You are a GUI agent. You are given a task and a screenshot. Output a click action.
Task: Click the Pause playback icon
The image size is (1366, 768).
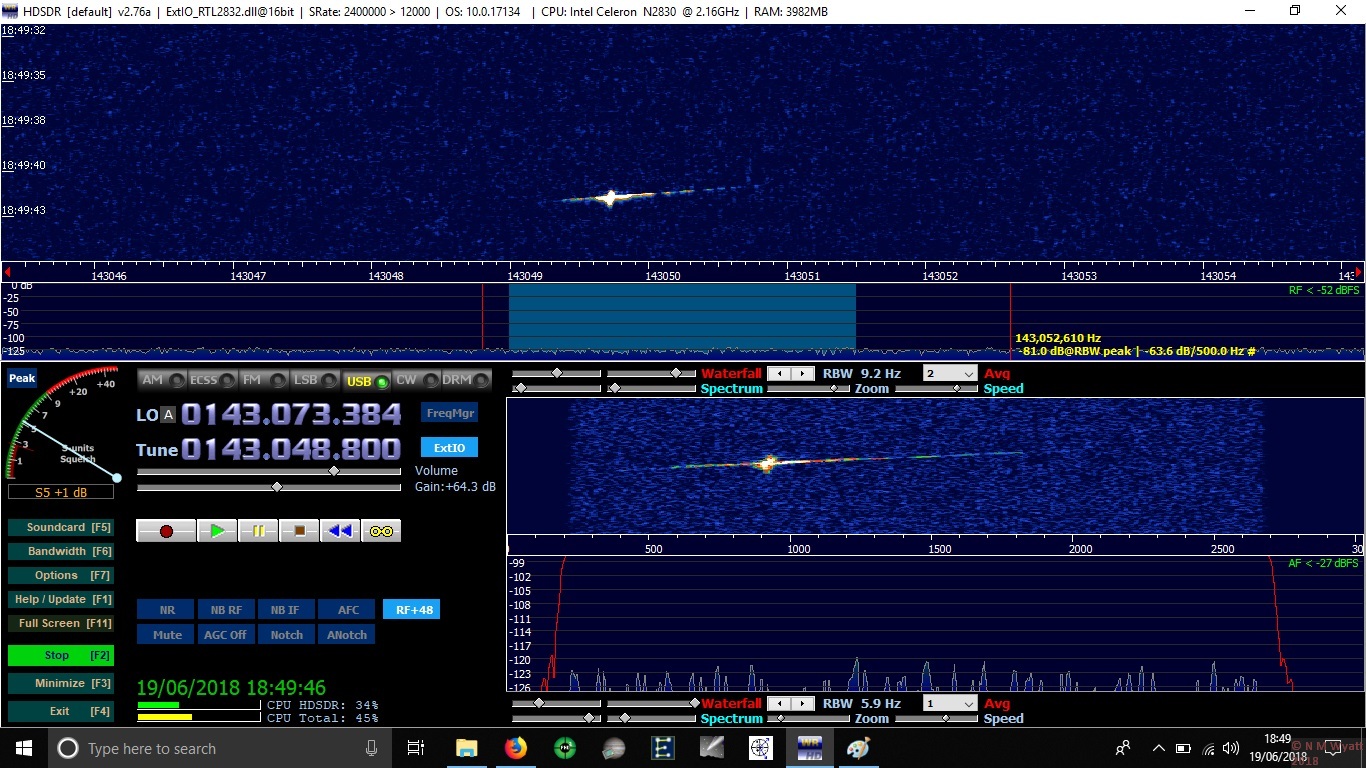tap(258, 530)
